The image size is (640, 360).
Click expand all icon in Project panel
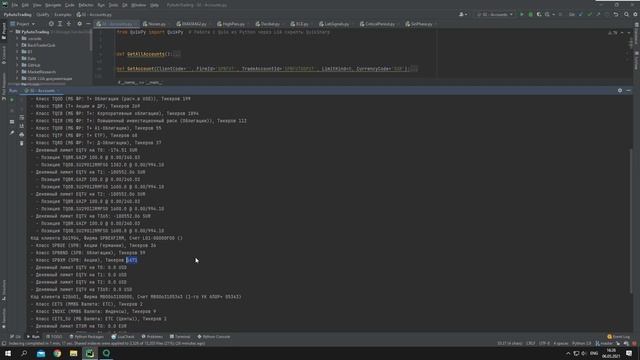[x=60, y=24]
